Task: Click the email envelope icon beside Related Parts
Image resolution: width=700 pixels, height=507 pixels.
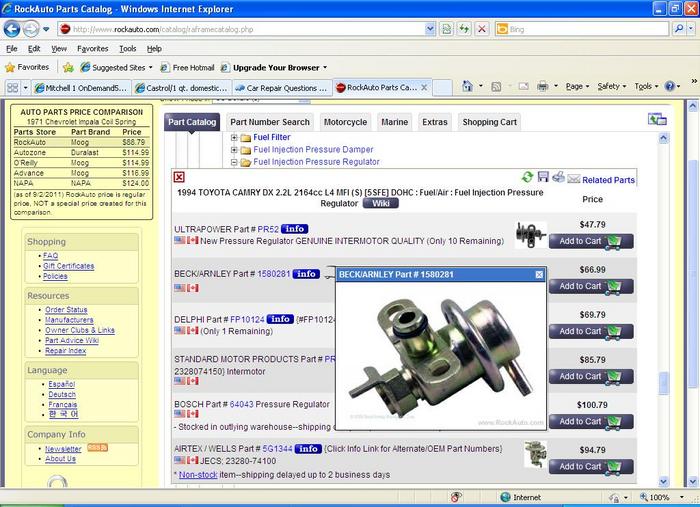Action: click(573, 179)
